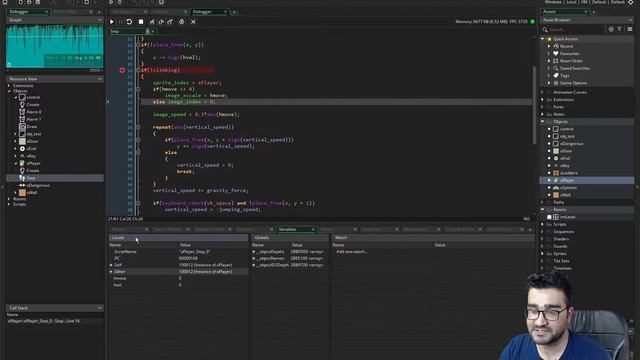640x360 pixels.
Task: Toggle real-time updating in debugger toolbar
Action: [x=182, y=22]
